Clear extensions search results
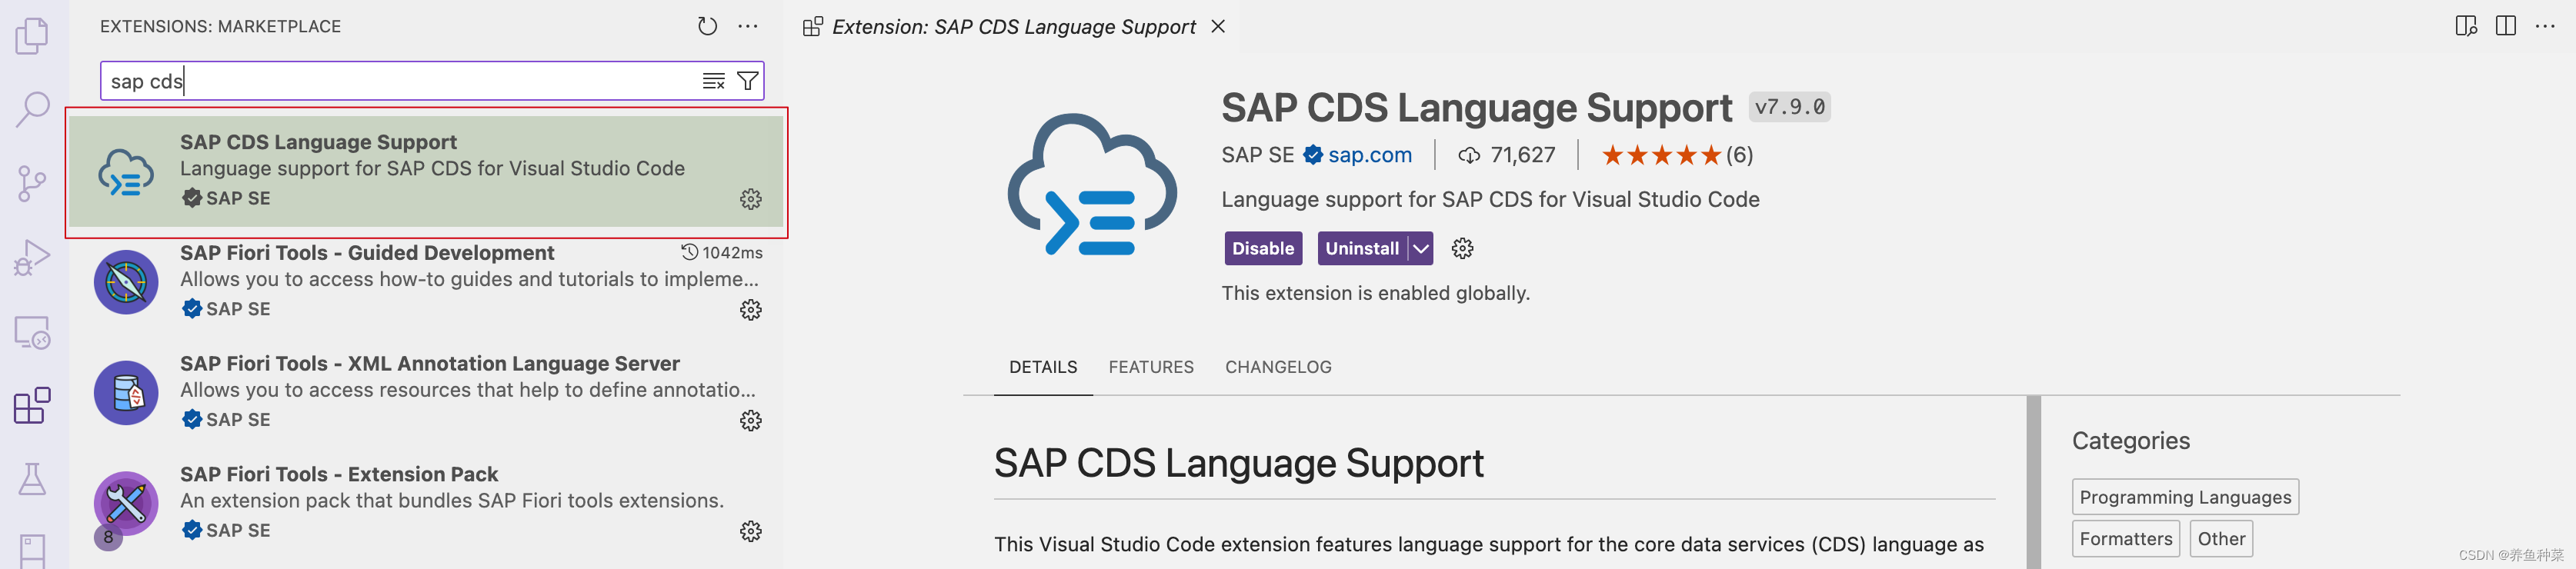This screenshot has height=569, width=2576. click(x=713, y=81)
